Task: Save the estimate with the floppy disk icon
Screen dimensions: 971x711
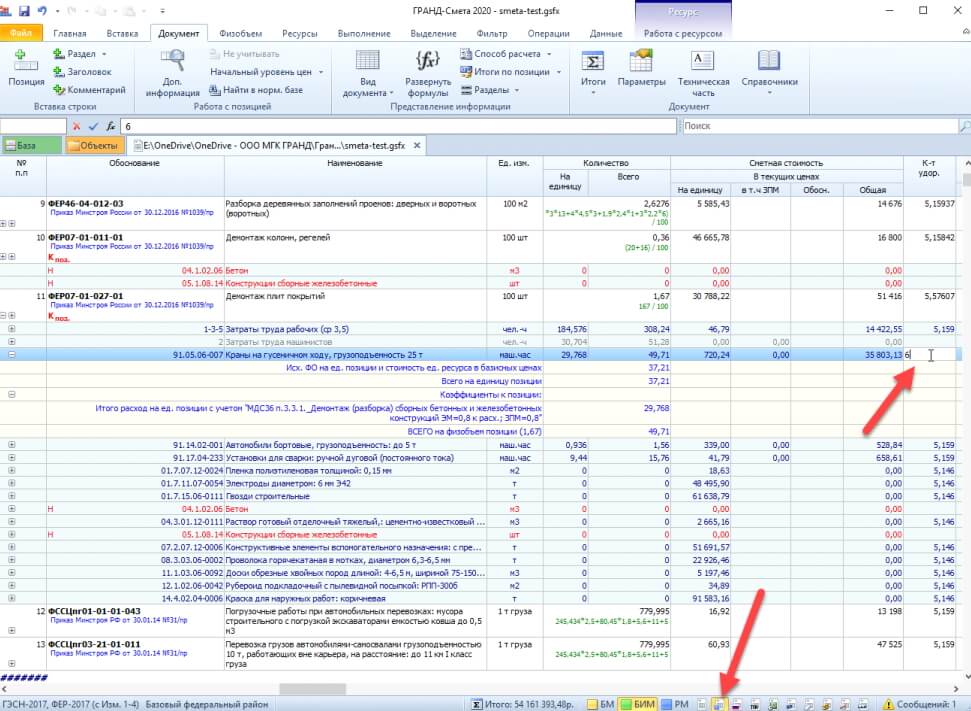Action: [x=24, y=11]
